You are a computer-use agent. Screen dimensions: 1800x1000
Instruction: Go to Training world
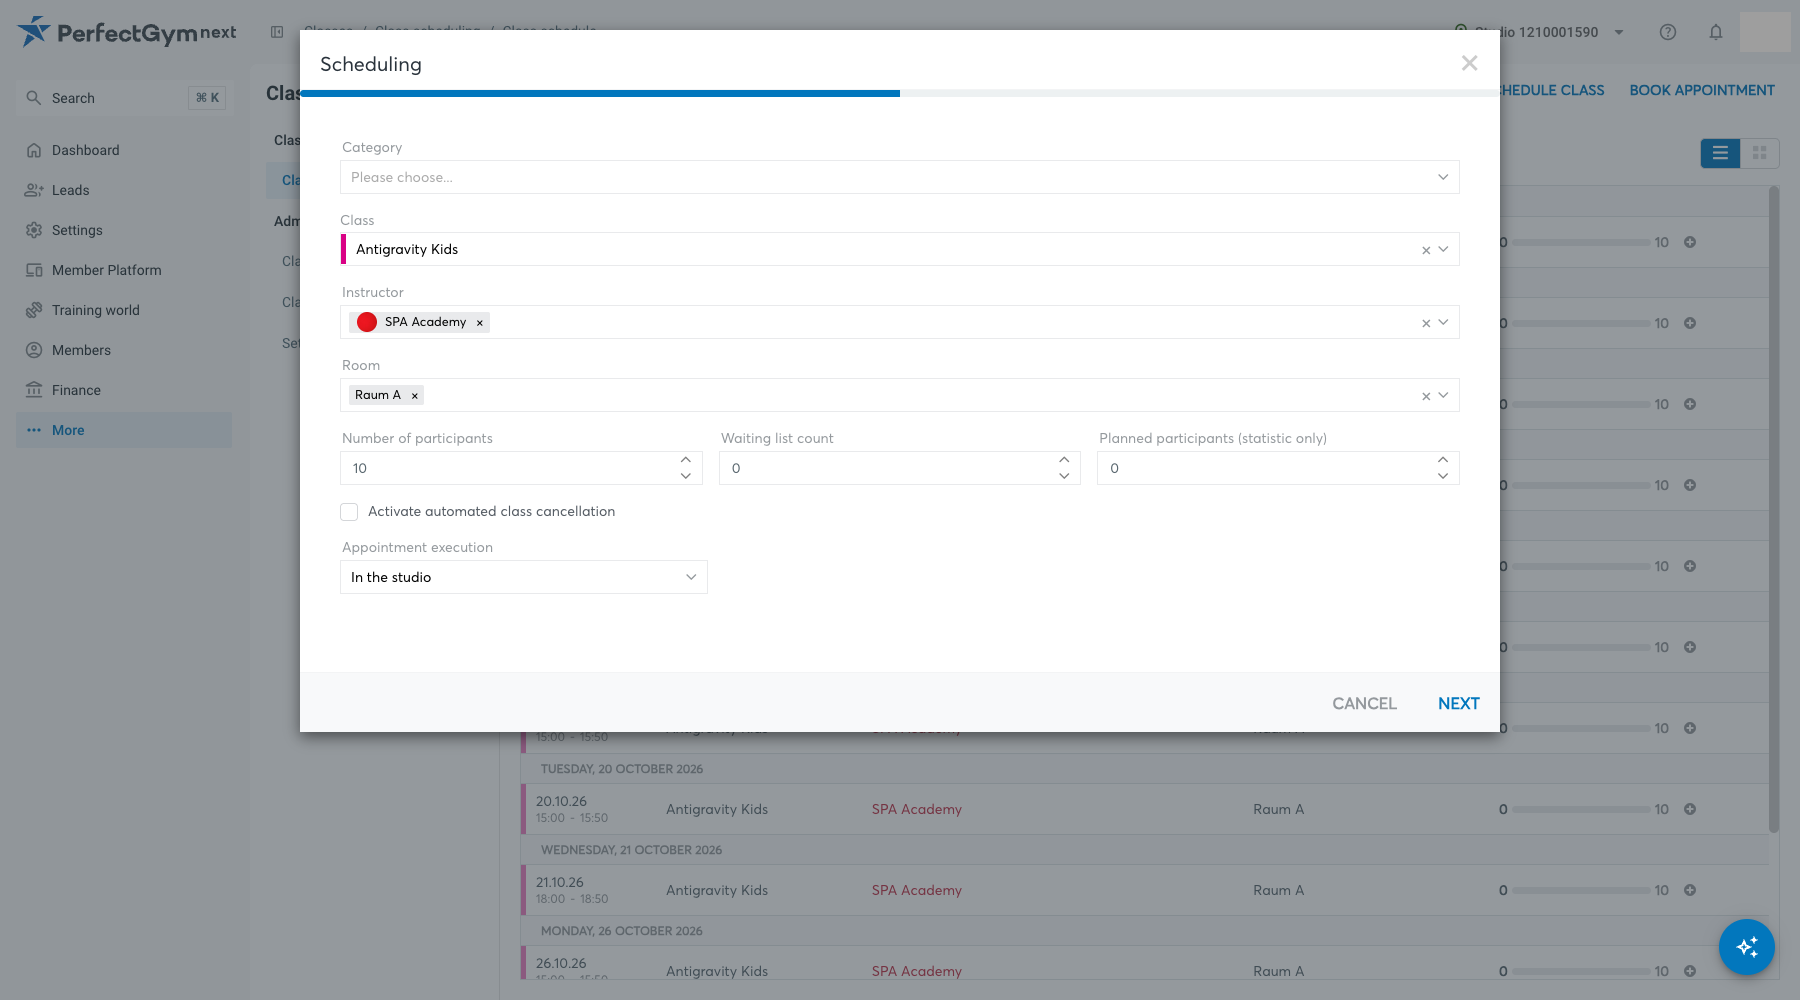pyautogui.click(x=124, y=310)
